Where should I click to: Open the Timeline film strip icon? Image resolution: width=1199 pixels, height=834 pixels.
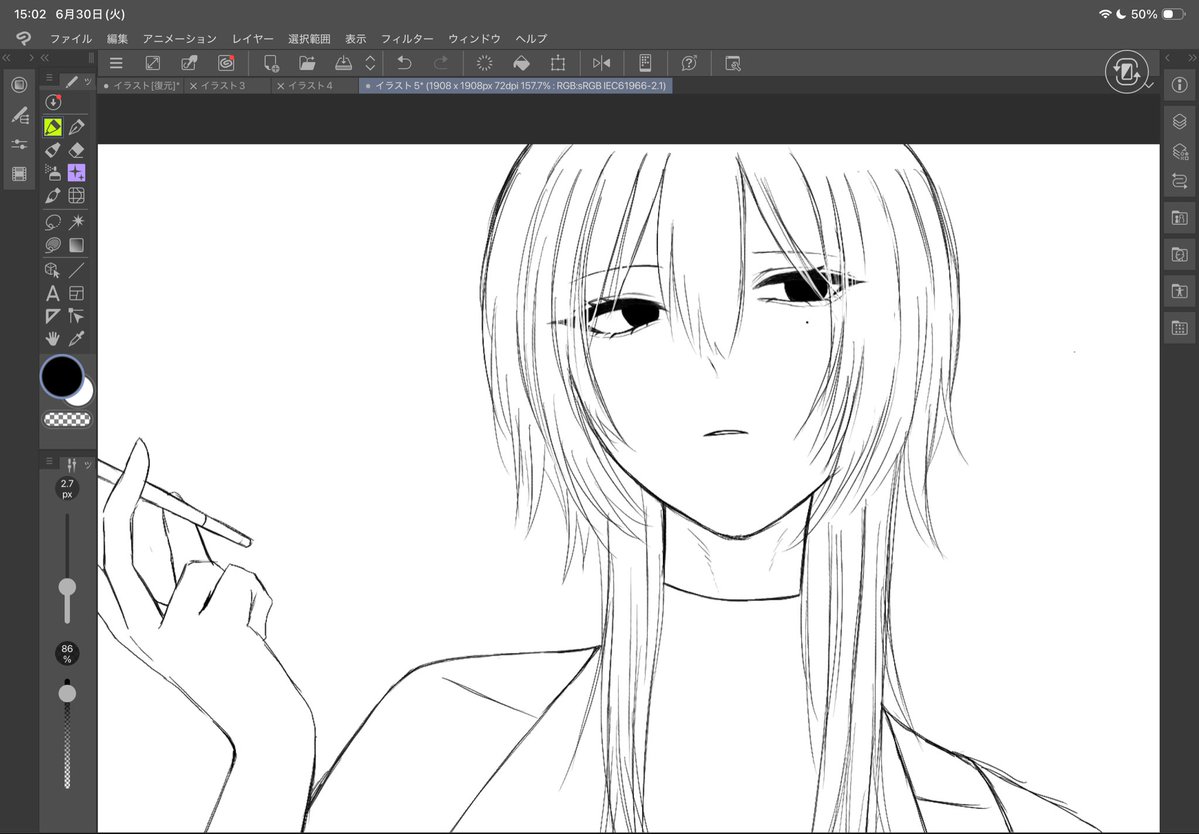[20, 174]
